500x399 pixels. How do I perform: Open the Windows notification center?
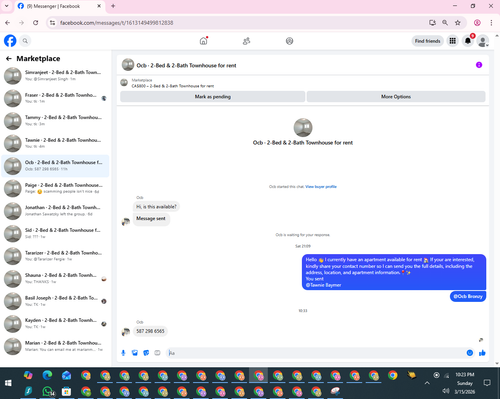pyautogui.click(x=487, y=383)
